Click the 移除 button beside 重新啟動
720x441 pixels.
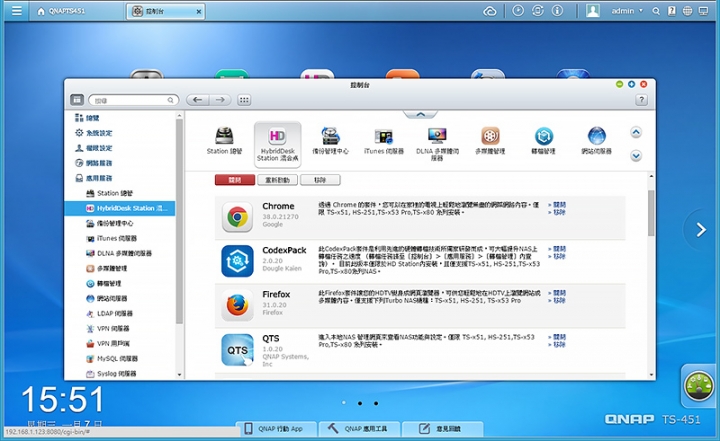(x=320, y=180)
